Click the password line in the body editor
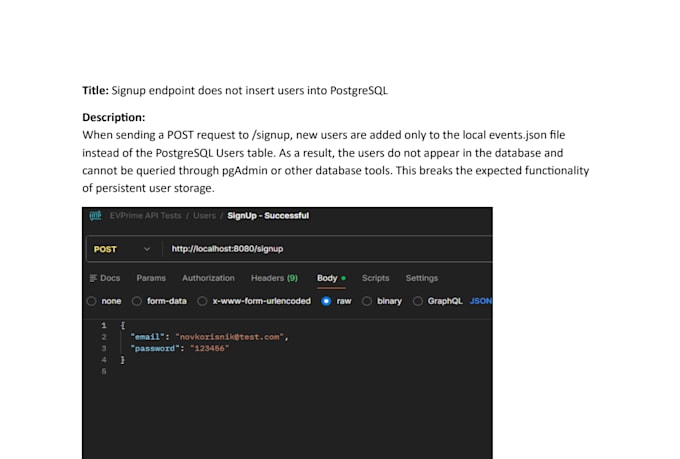Image resolution: width=680 pixels, height=459 pixels. pyautogui.click(x=180, y=348)
